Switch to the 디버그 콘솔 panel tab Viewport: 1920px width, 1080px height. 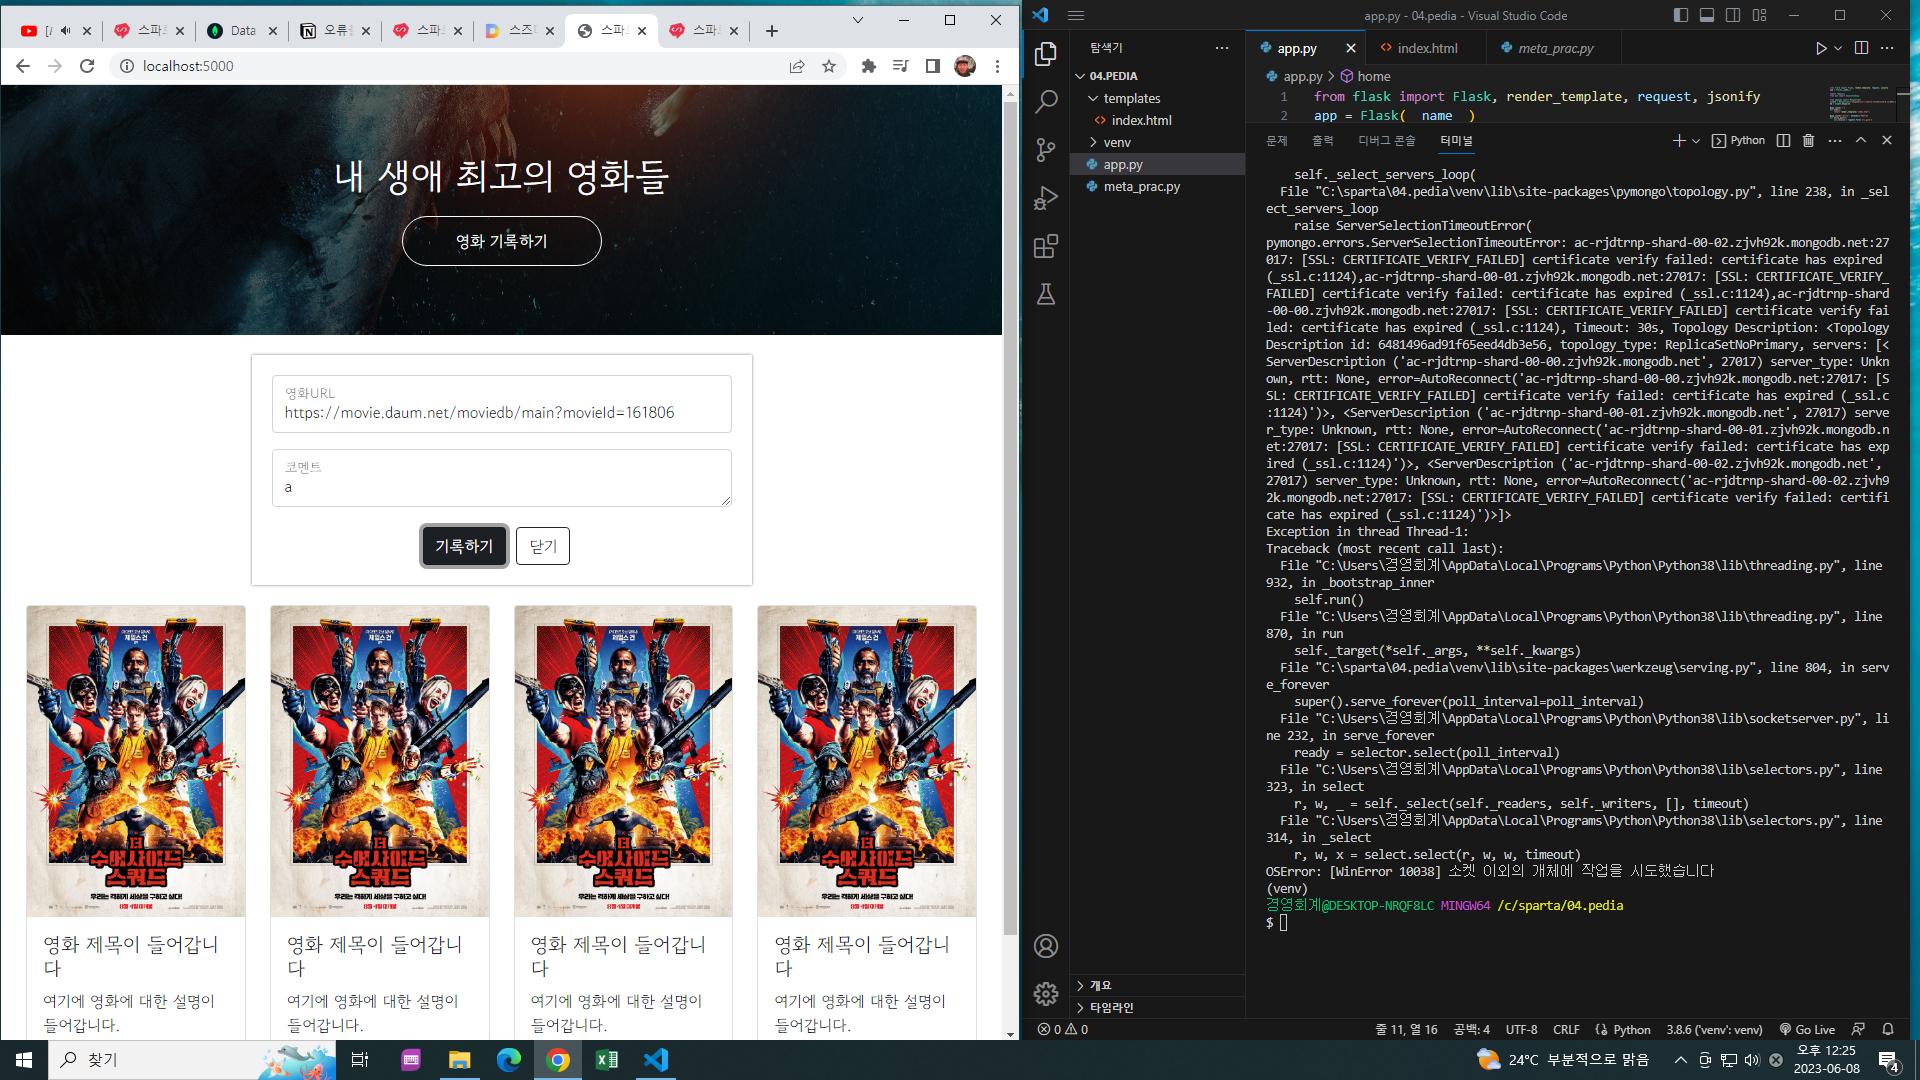[x=1386, y=141]
